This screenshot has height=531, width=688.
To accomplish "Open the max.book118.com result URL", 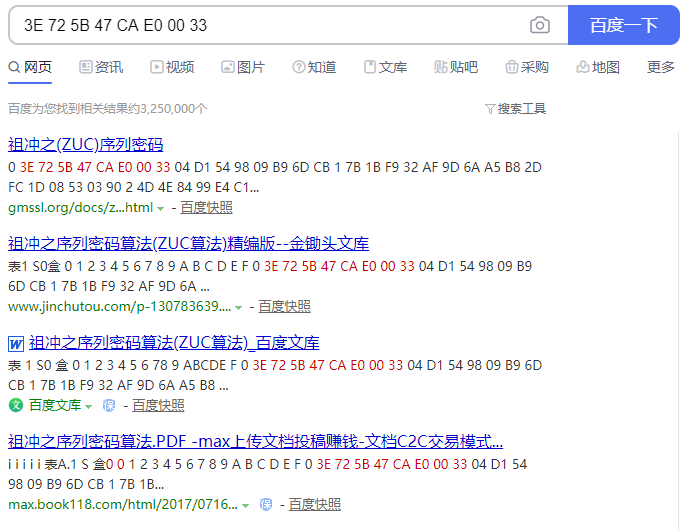I will (123, 504).
